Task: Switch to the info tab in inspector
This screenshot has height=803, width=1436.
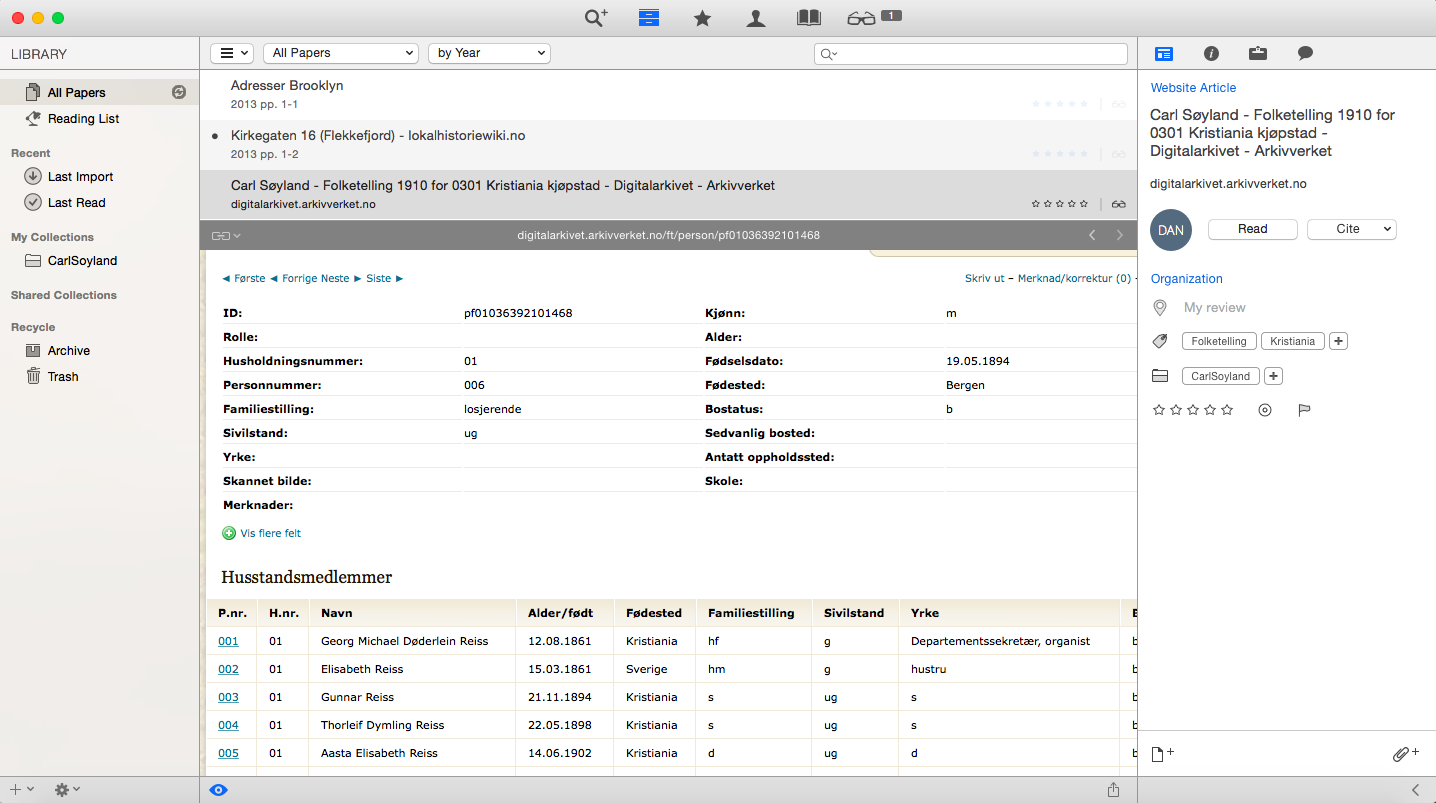Action: point(1211,53)
